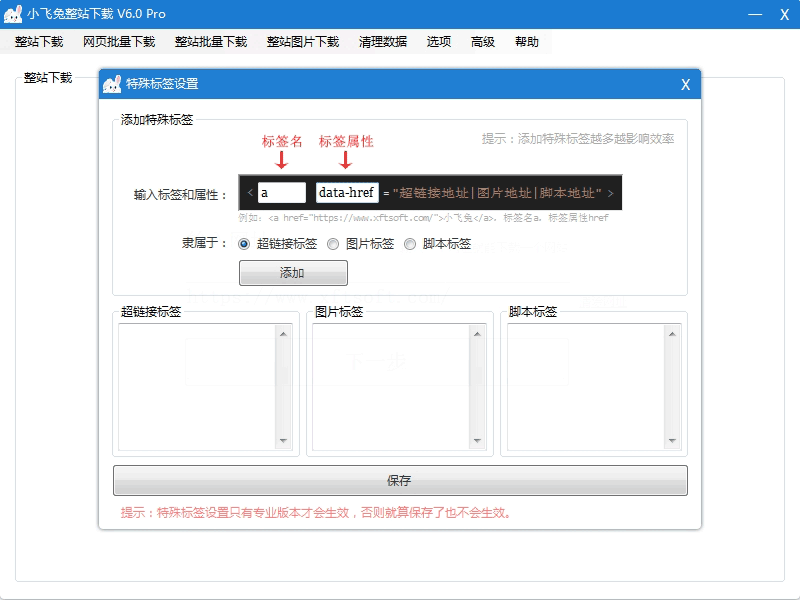Viewport: 800px width, 600px height.
Task: Open the 整站下载 menu
Action: click(x=39, y=42)
